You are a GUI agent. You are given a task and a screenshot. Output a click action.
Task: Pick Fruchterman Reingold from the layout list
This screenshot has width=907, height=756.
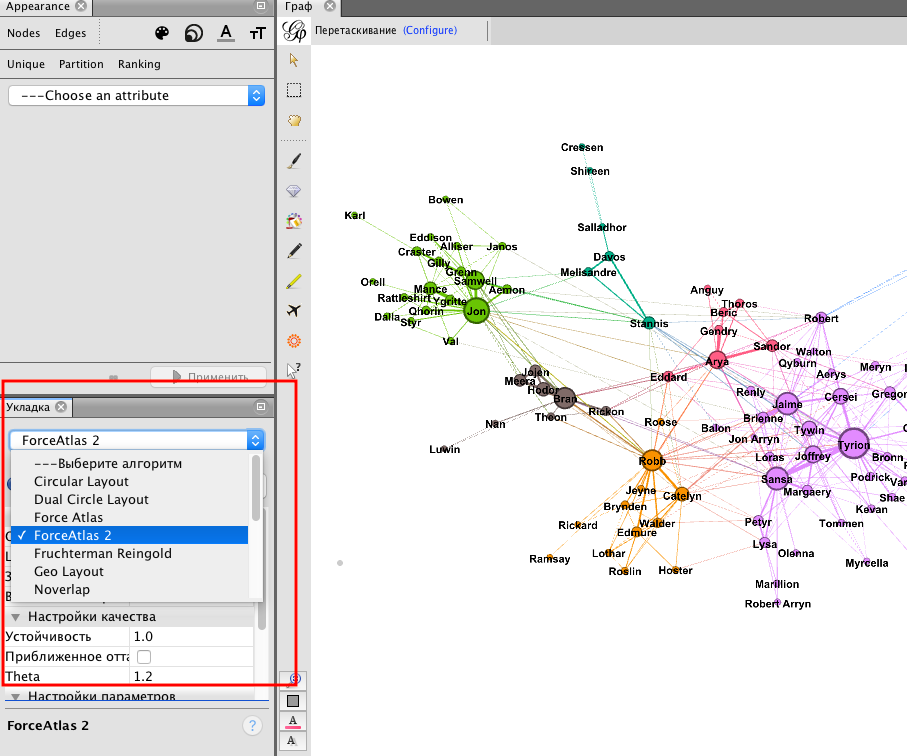pyautogui.click(x=103, y=554)
